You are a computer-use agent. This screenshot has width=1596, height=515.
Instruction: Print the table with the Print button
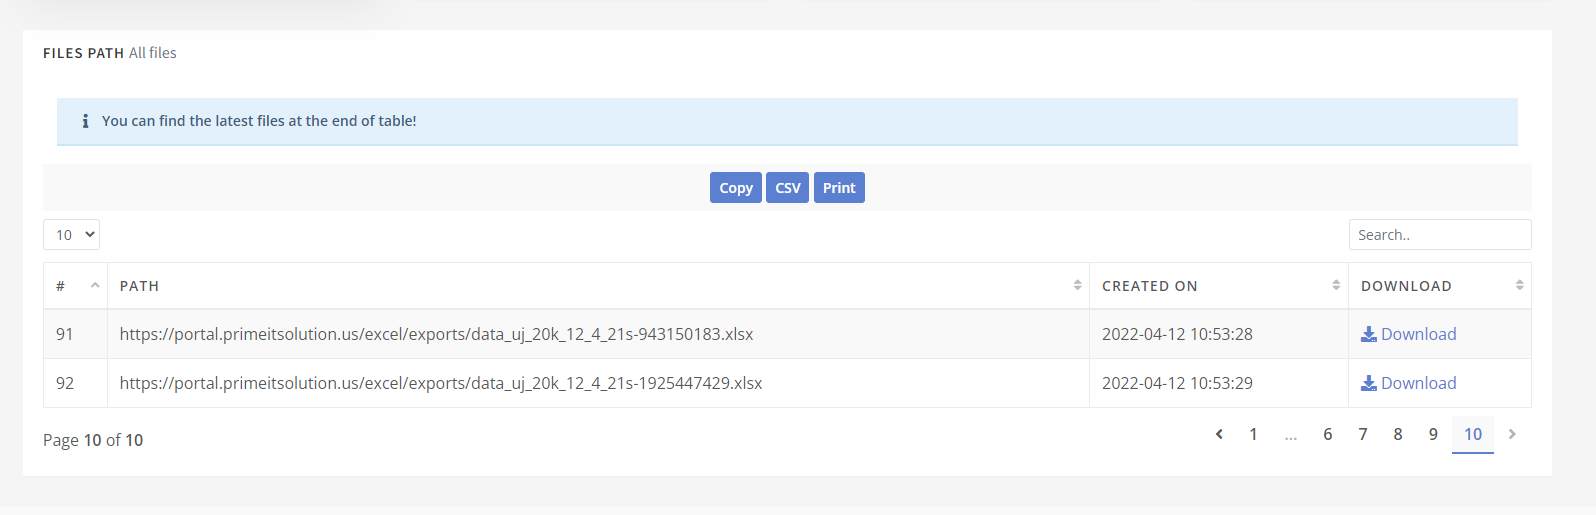click(839, 188)
